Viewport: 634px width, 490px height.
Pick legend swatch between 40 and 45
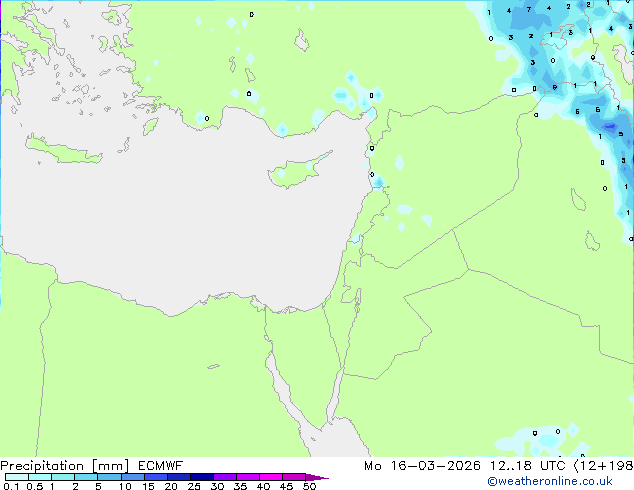tap(271, 477)
